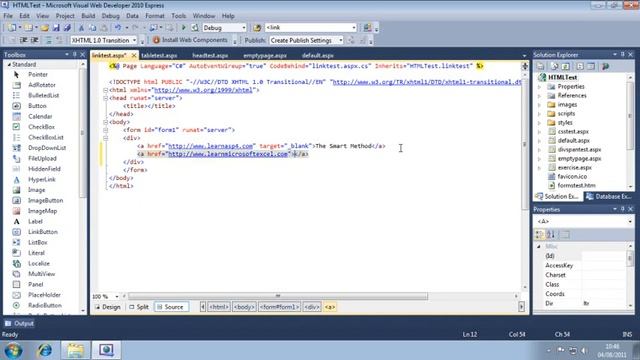Viewport: 640px width, 360px height.
Task: Select the ImageMap control in Toolbox
Action: (x=42, y=211)
